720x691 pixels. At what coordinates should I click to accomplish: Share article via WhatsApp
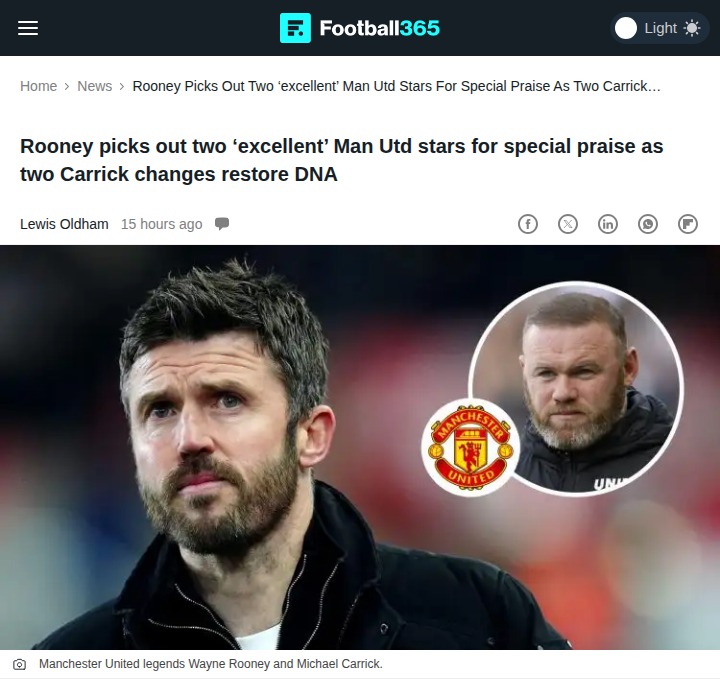[x=648, y=224]
